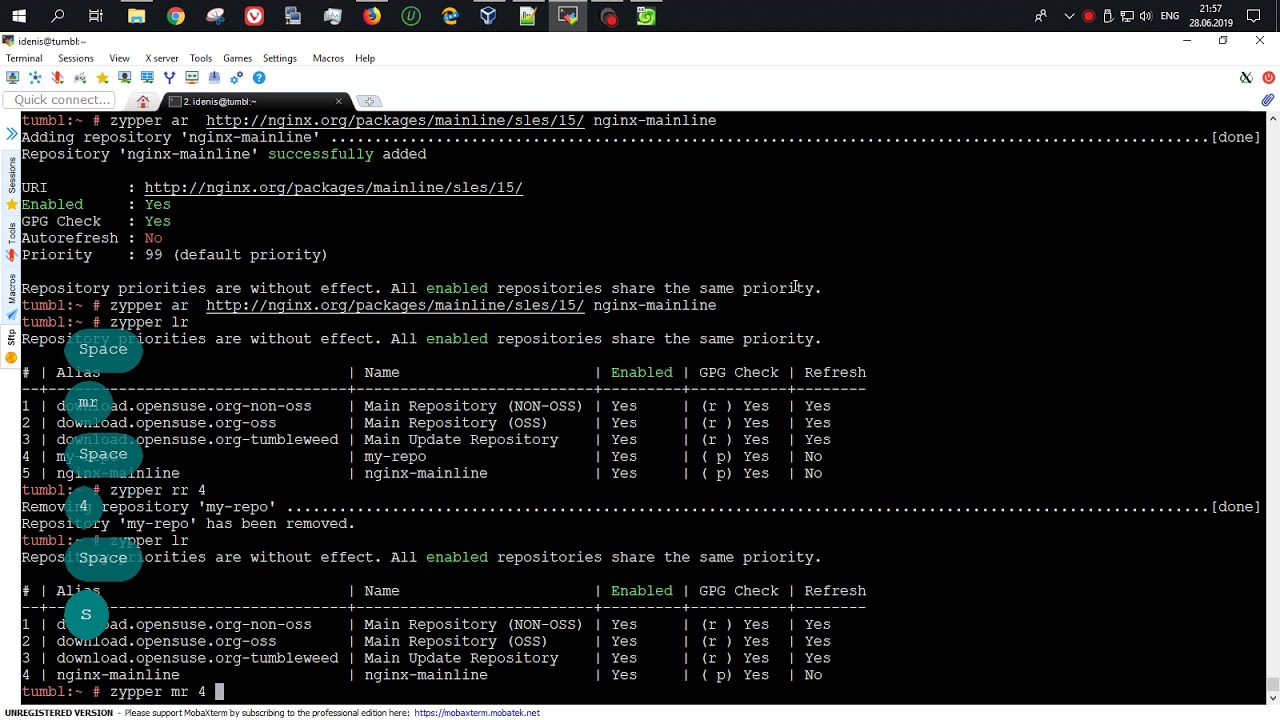
Task: Open File Explorer from the taskbar
Action: (x=136, y=16)
